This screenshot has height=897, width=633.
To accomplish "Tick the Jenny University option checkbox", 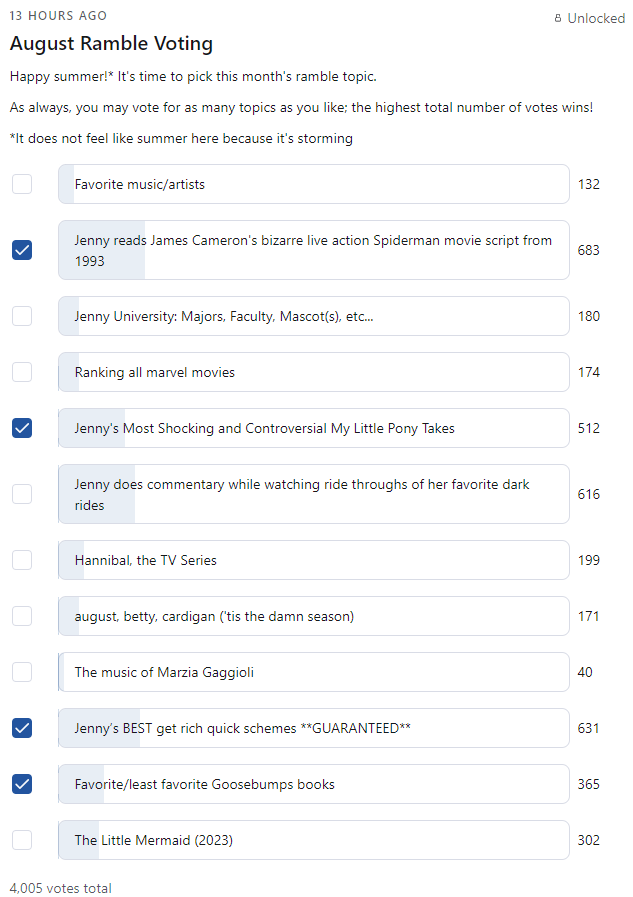I will pos(22,316).
